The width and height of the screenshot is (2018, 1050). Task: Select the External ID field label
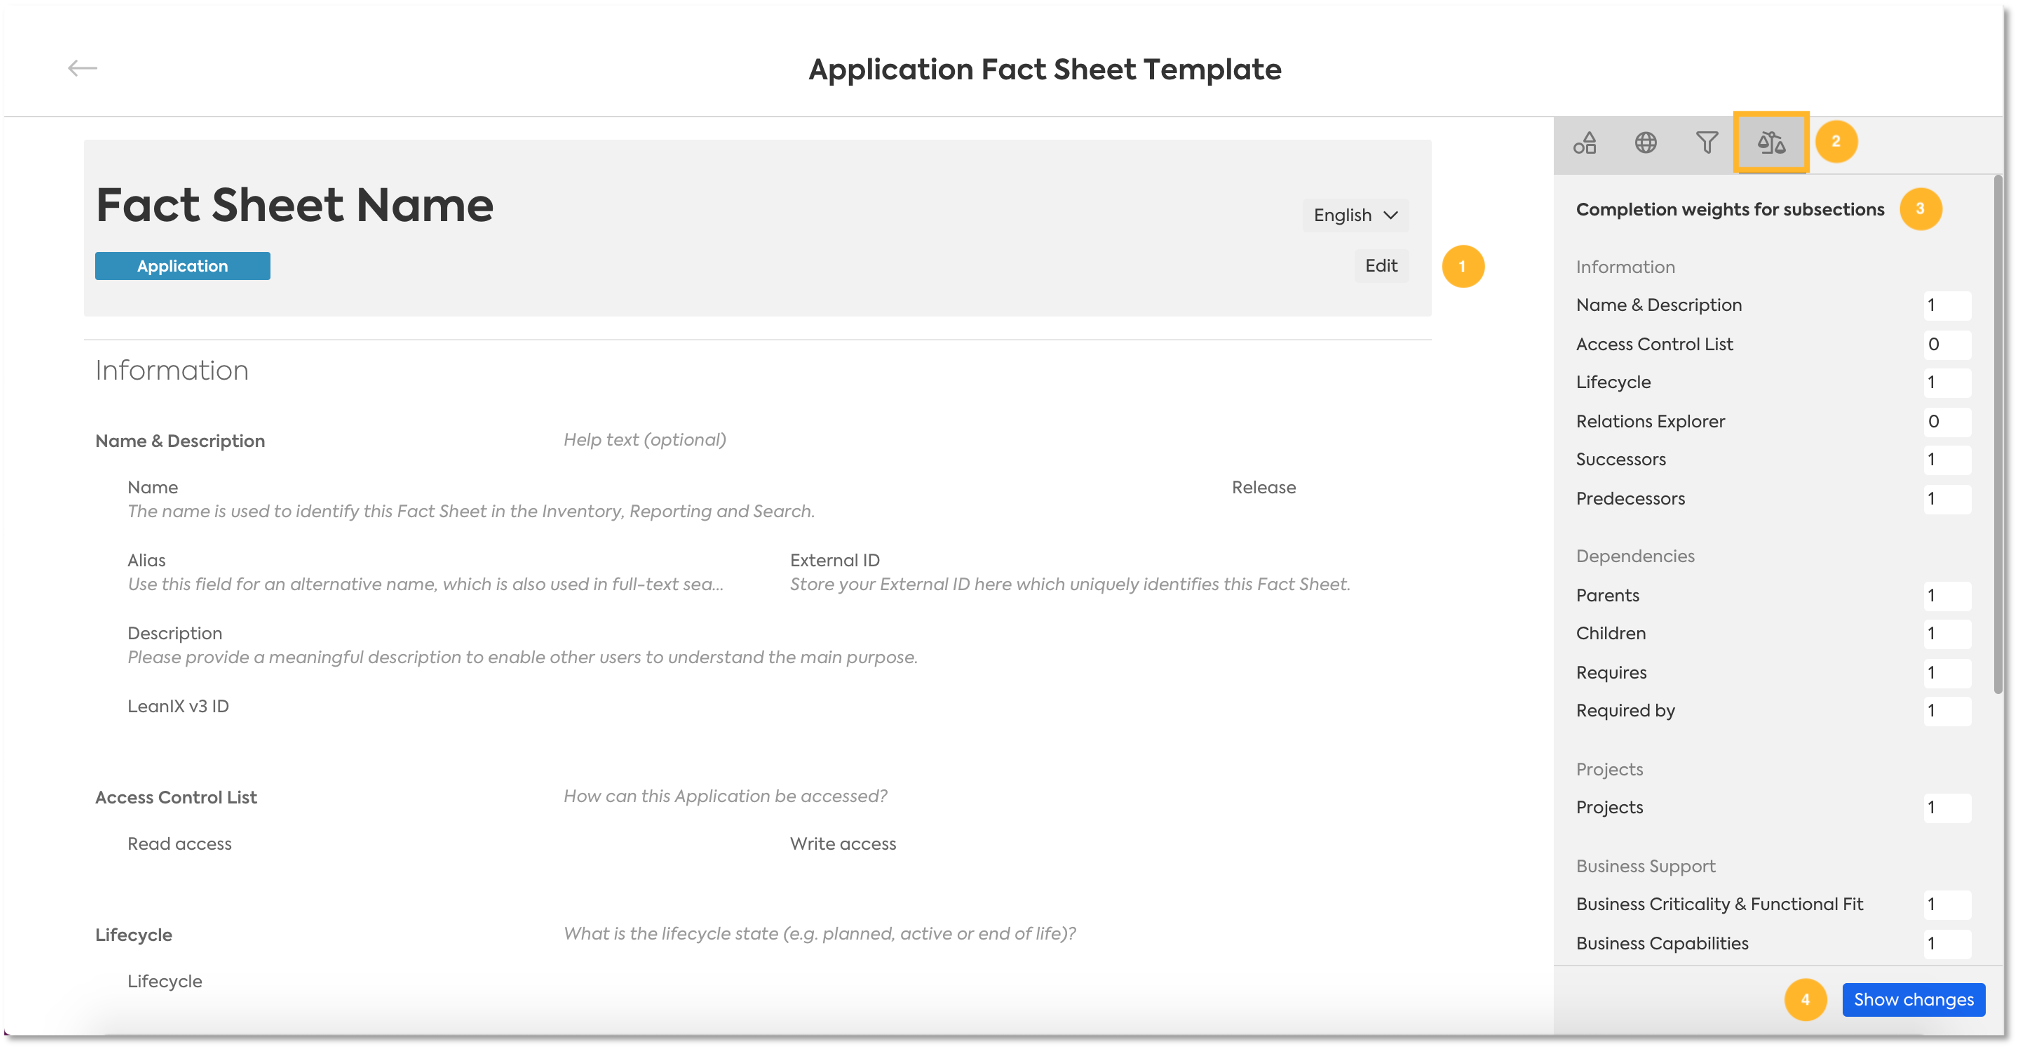pos(835,560)
